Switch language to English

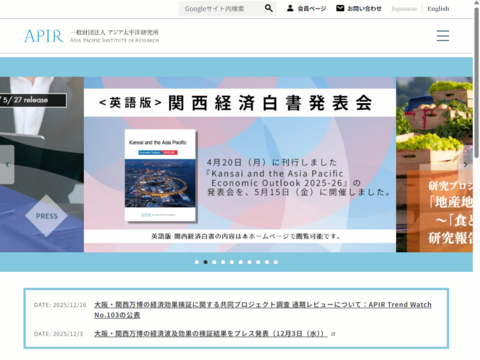[x=438, y=9]
